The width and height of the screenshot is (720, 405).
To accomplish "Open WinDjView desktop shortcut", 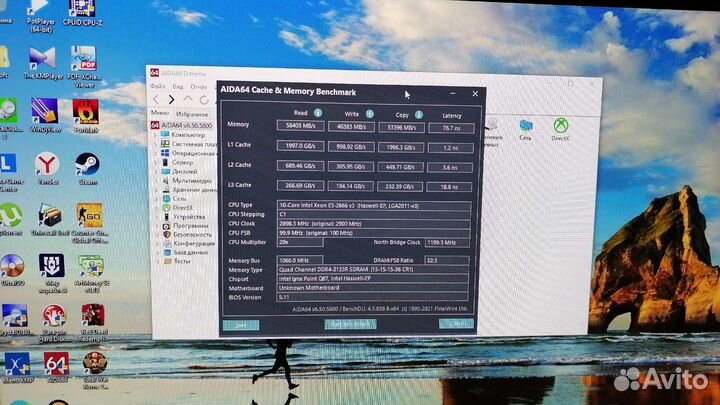I will coord(45,115).
